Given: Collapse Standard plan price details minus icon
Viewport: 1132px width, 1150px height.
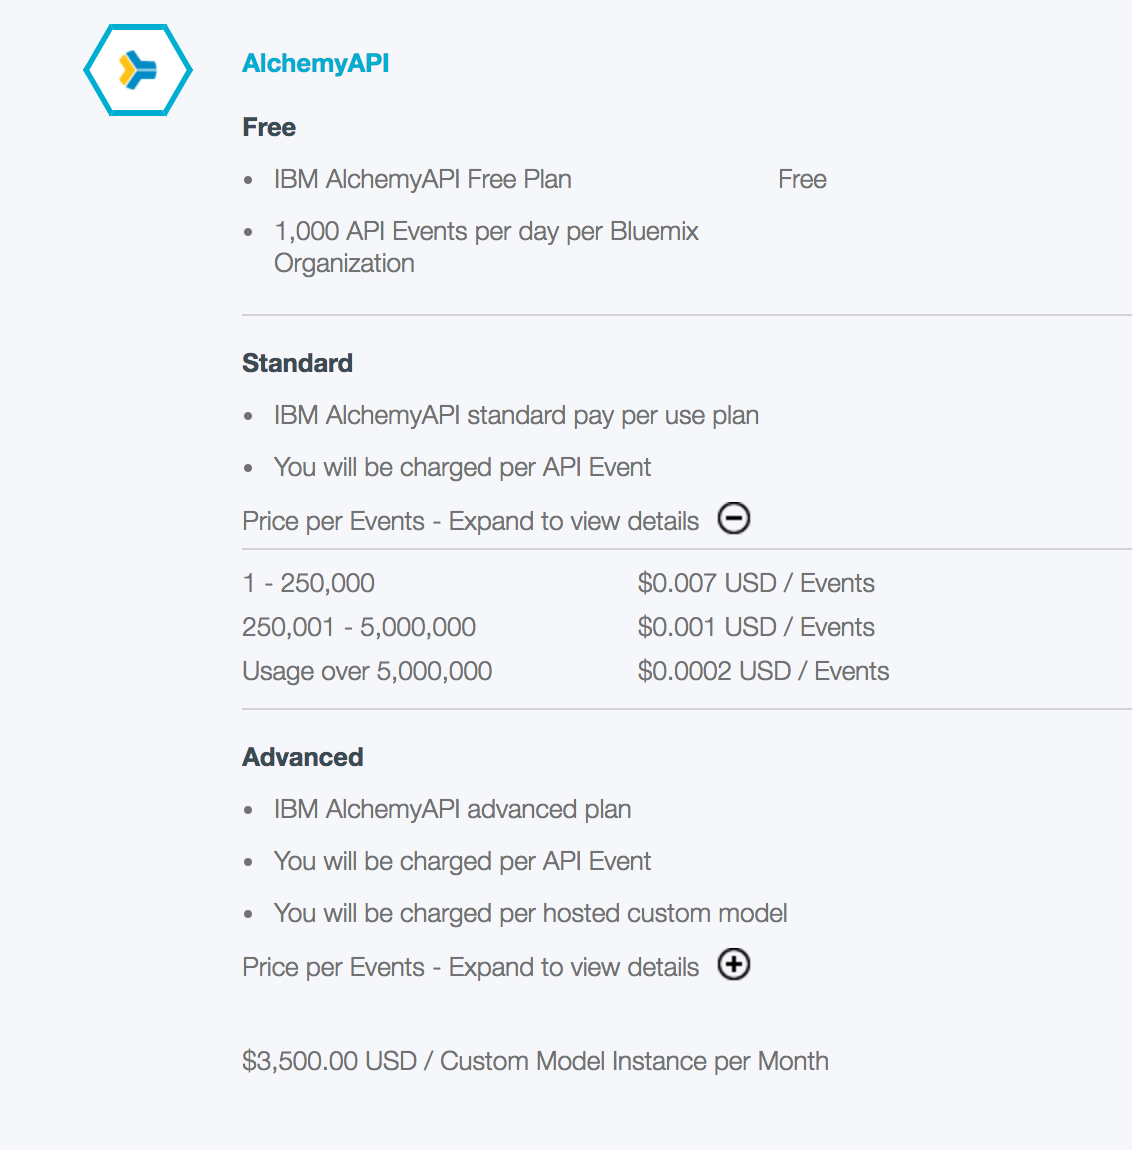Looking at the screenshot, I should [734, 519].
